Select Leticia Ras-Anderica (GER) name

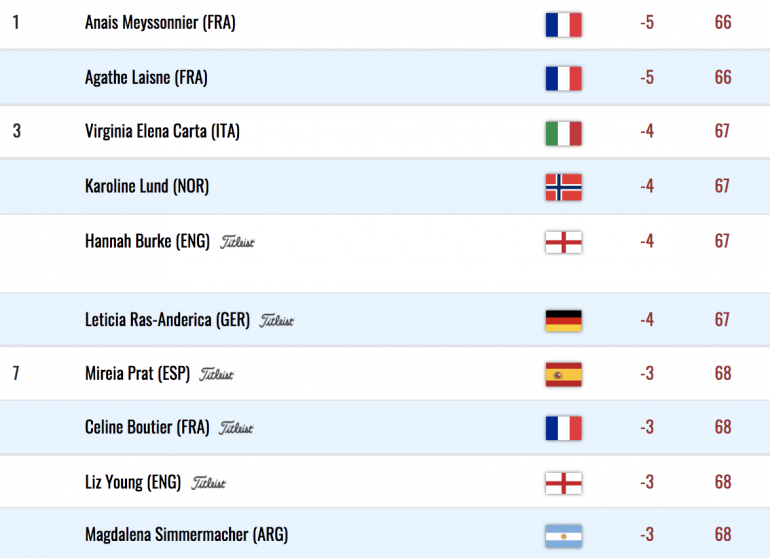(167, 320)
